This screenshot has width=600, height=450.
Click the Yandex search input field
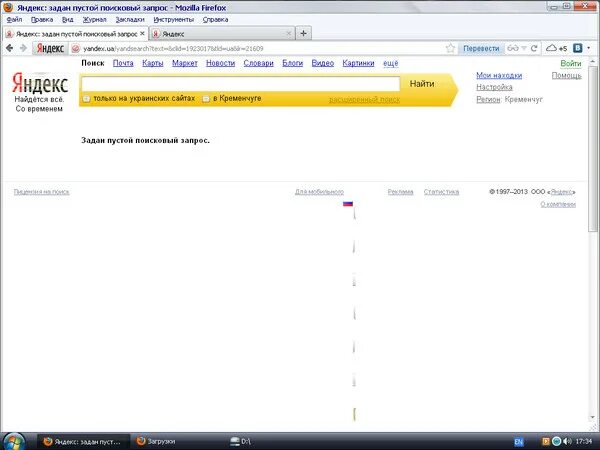click(x=241, y=84)
